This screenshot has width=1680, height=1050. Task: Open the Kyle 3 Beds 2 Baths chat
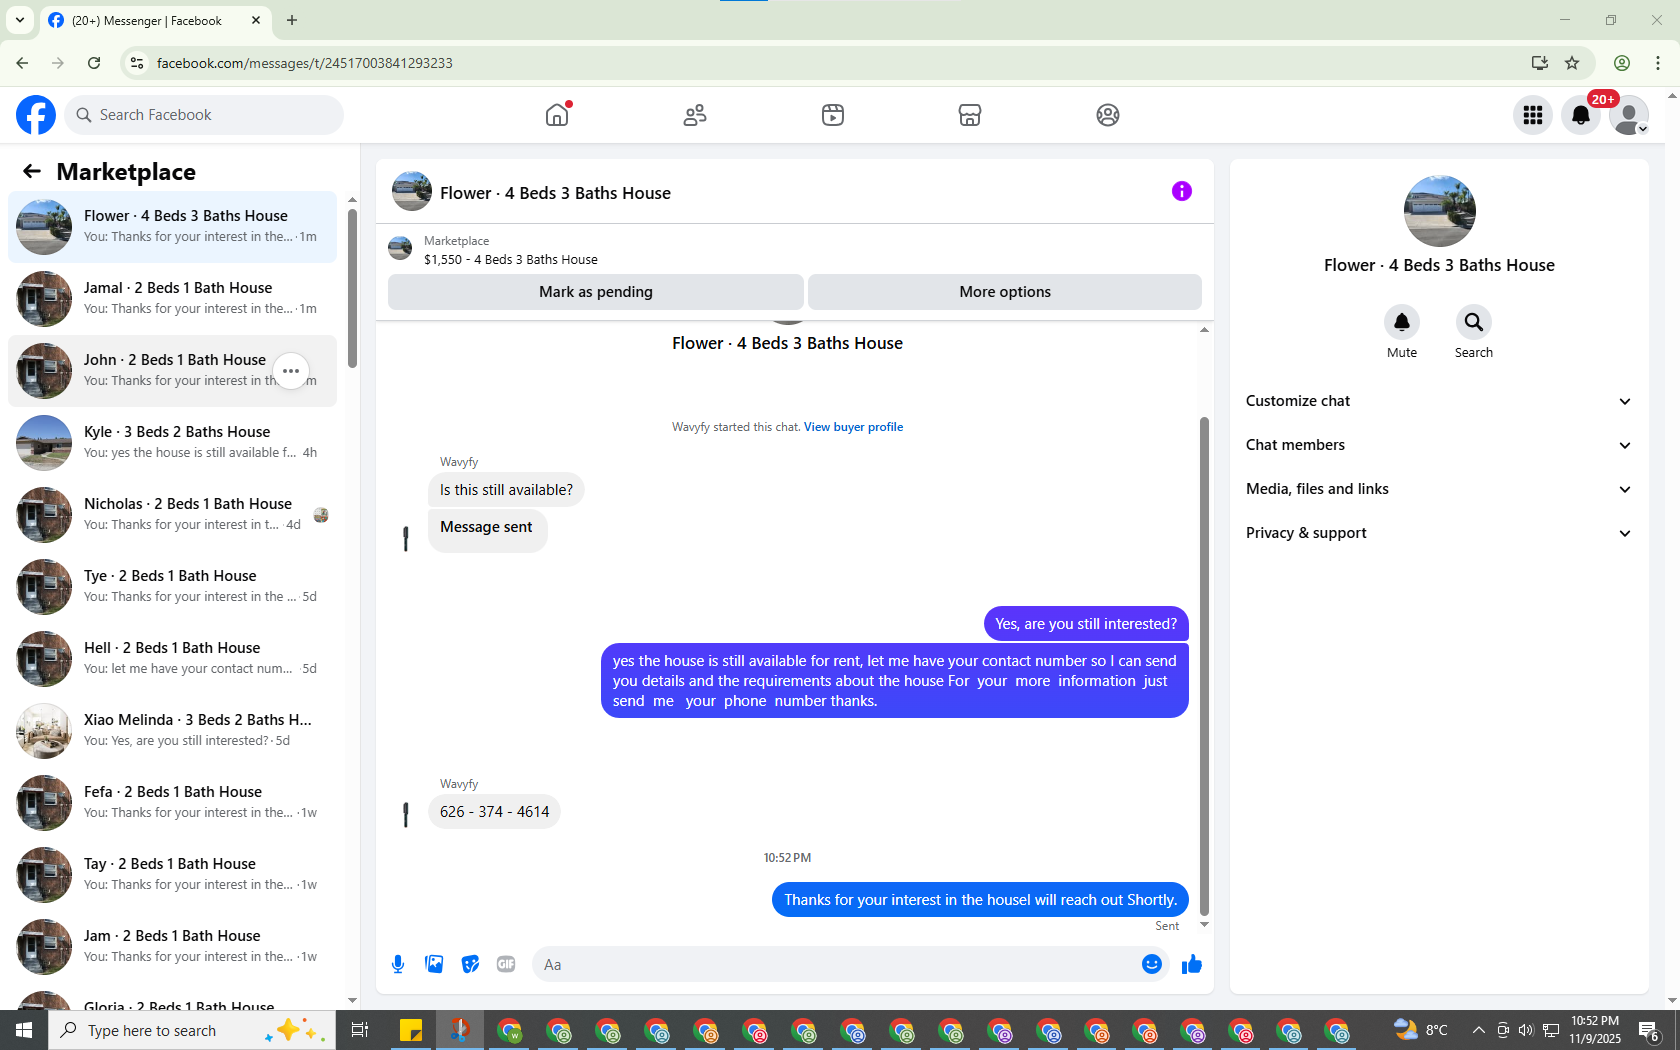tap(172, 443)
